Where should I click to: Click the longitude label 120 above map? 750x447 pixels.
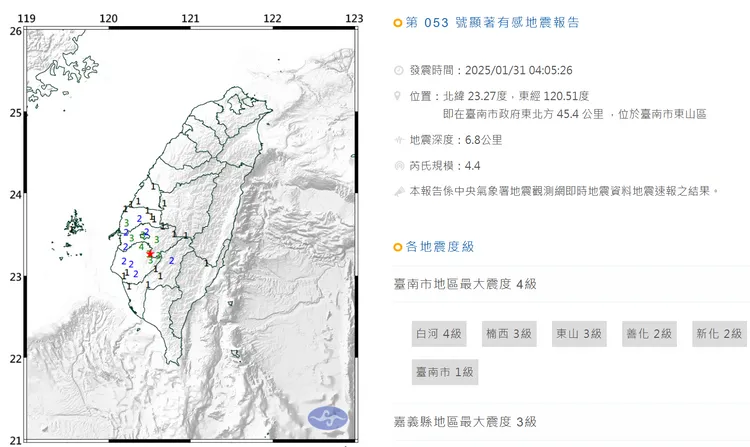click(109, 18)
